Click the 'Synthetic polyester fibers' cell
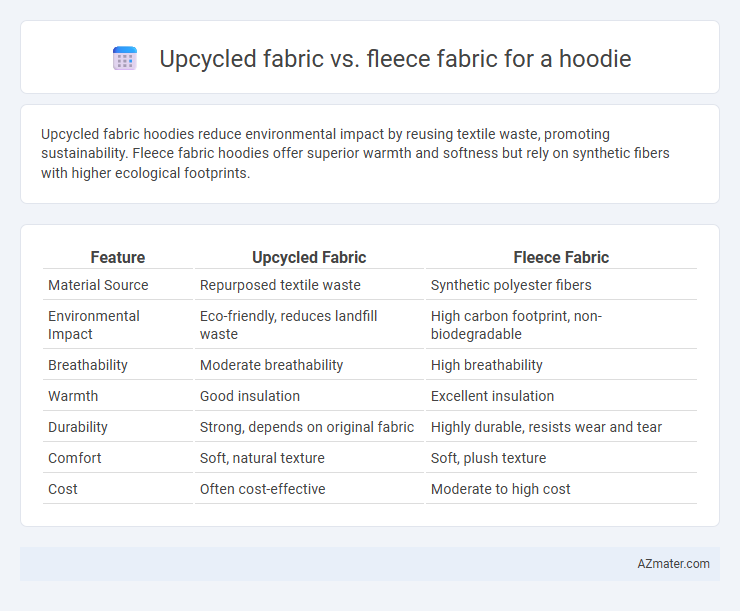Image resolution: width=740 pixels, height=611 pixels. [511, 285]
